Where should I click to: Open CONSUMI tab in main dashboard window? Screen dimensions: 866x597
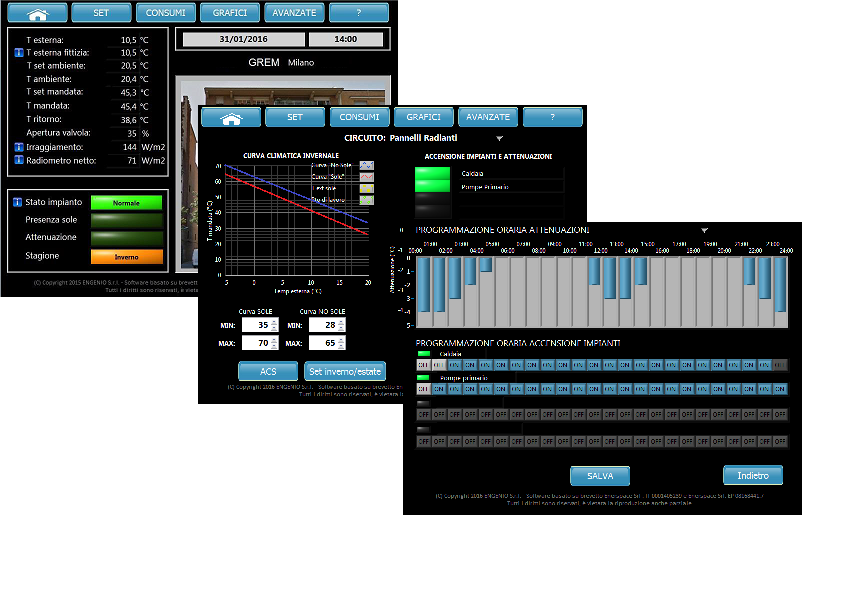click(x=166, y=13)
